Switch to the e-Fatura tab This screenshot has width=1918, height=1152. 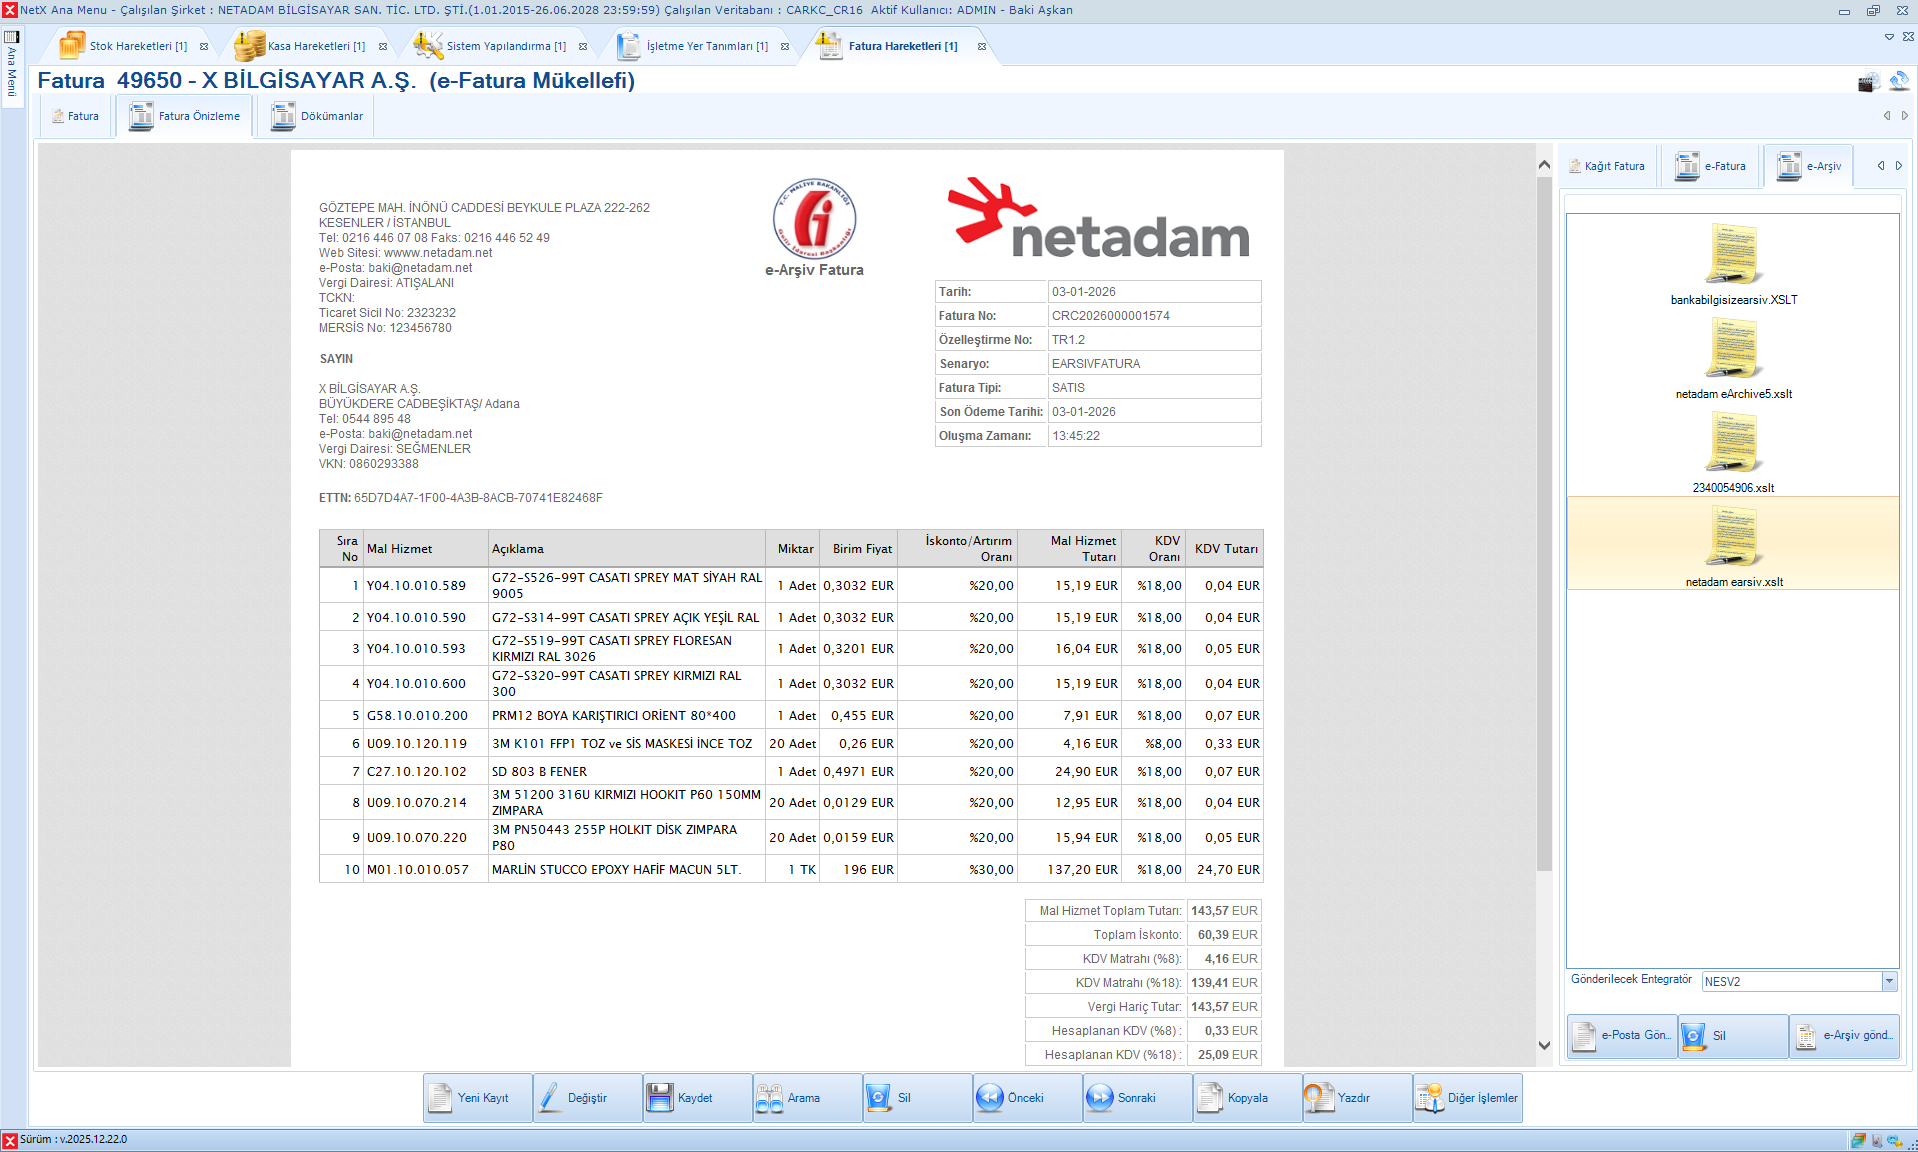(x=1711, y=166)
